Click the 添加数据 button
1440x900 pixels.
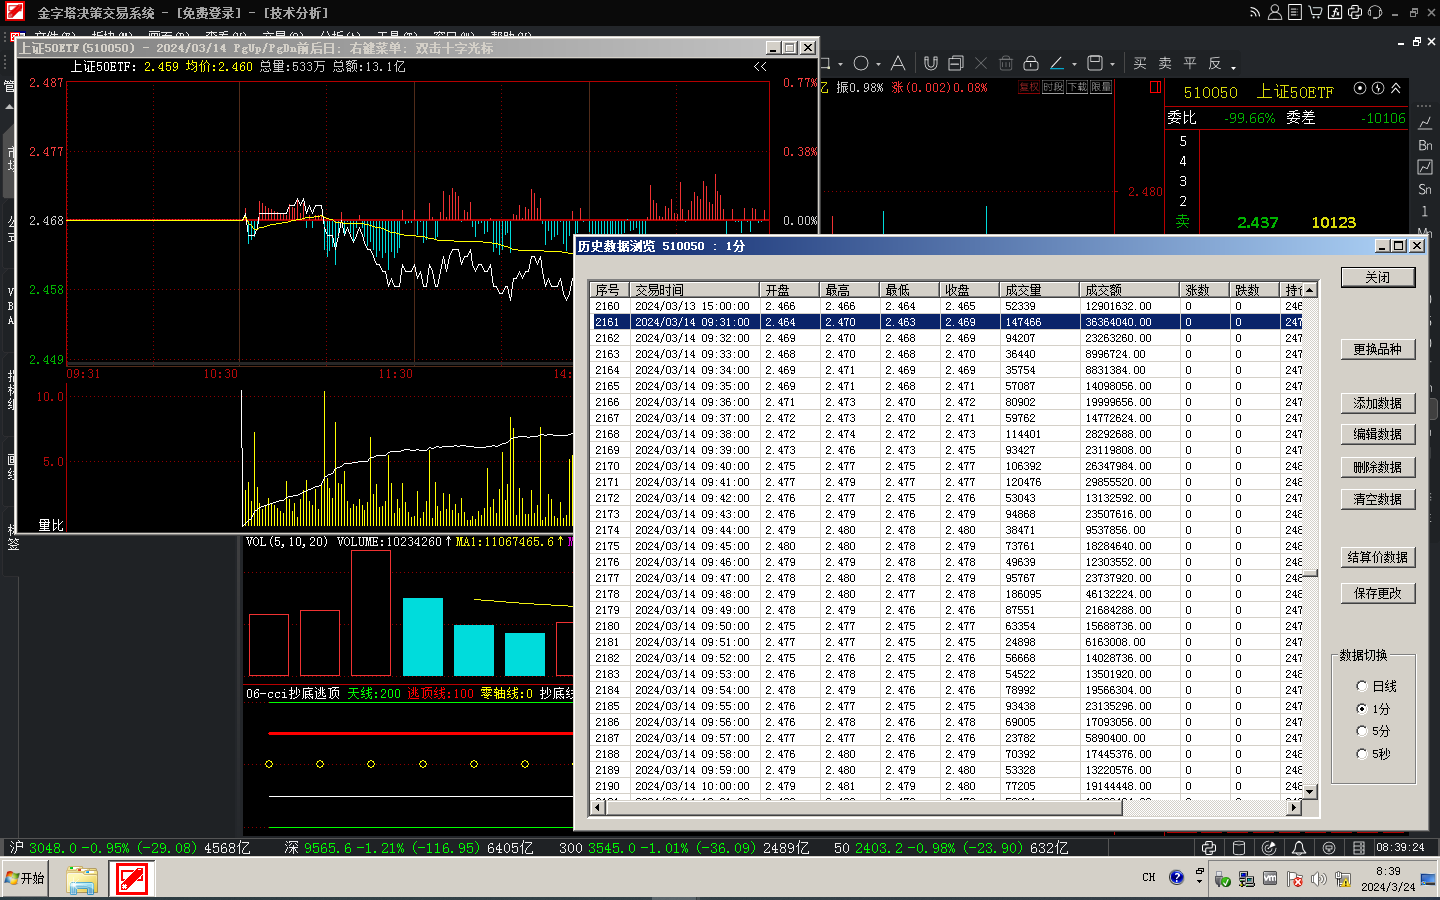click(x=1378, y=403)
